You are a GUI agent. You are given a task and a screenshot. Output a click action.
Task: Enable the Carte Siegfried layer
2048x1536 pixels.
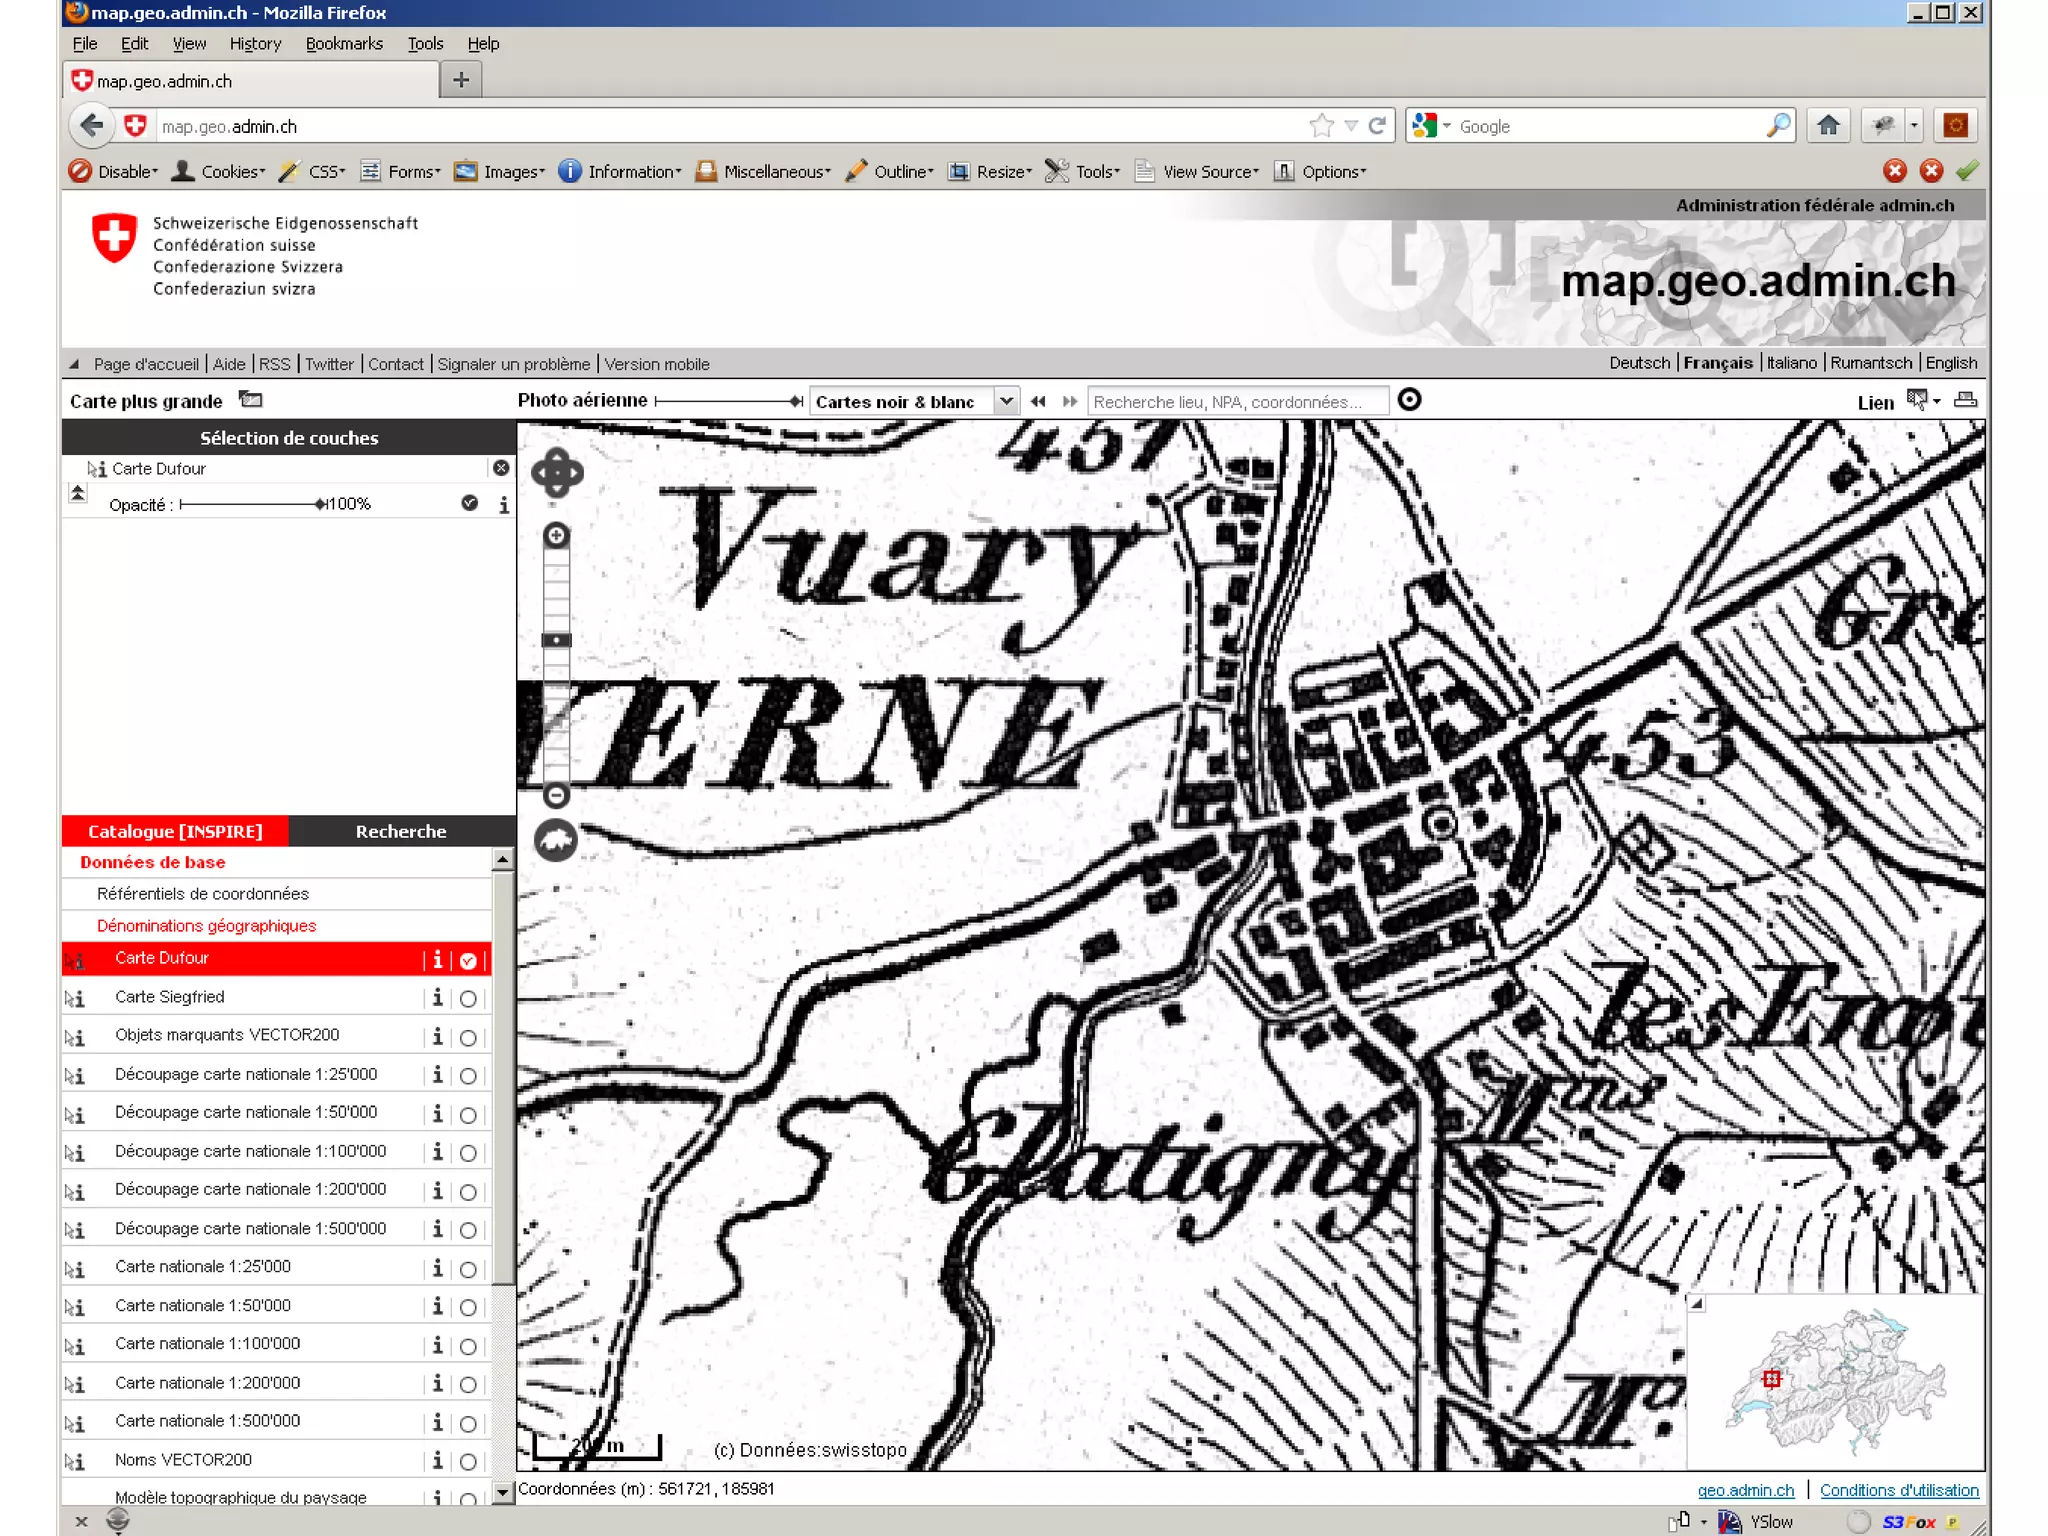tap(468, 999)
